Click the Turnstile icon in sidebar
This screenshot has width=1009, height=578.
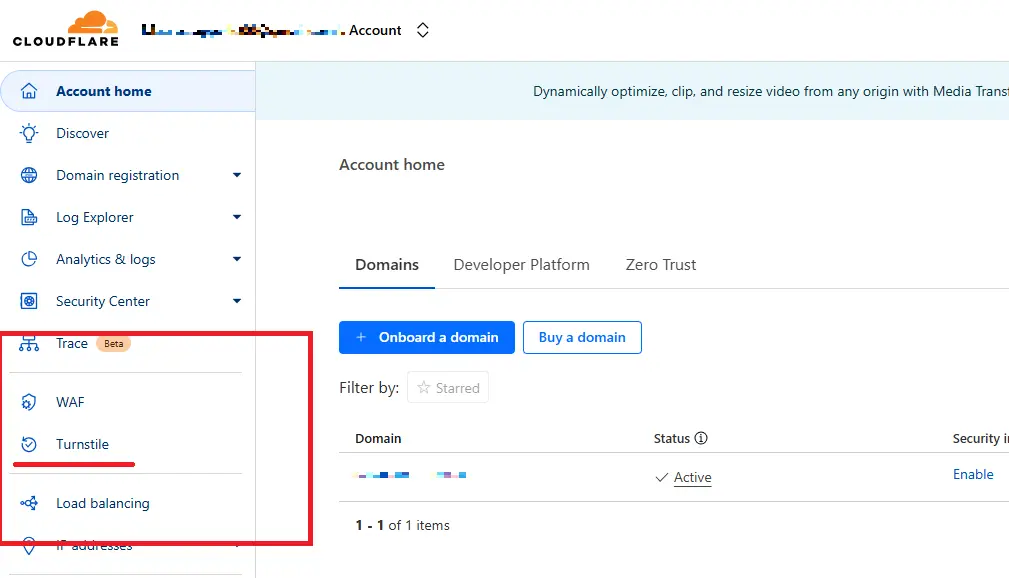click(29, 444)
